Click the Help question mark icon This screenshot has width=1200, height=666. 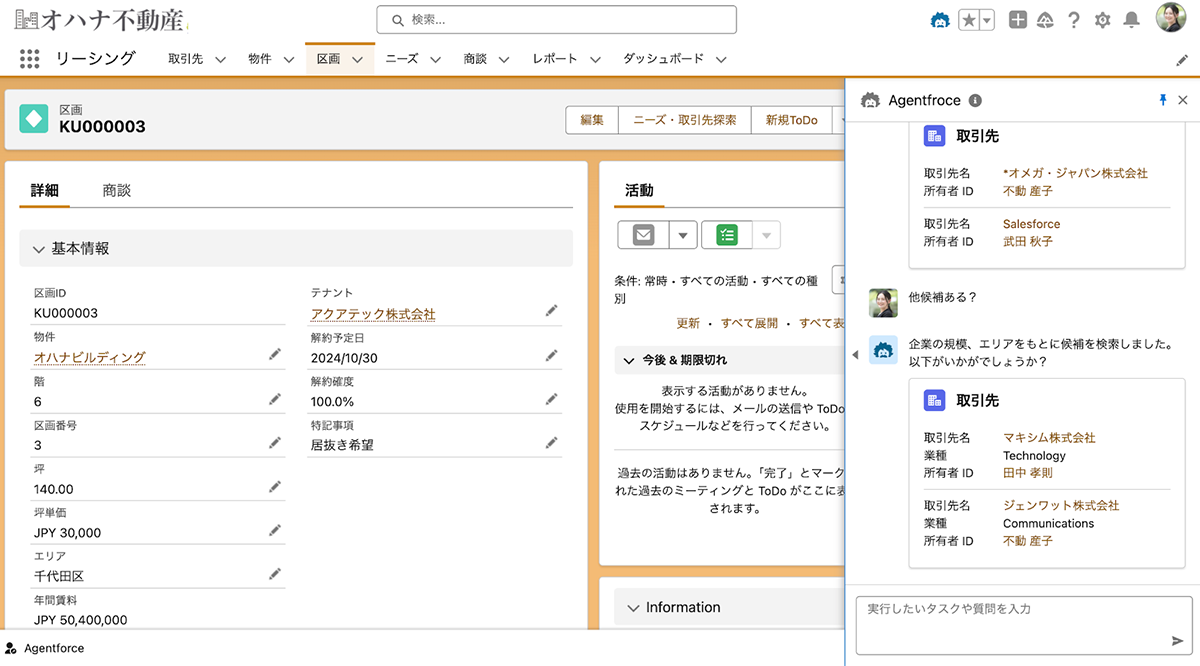pyautogui.click(x=1074, y=20)
